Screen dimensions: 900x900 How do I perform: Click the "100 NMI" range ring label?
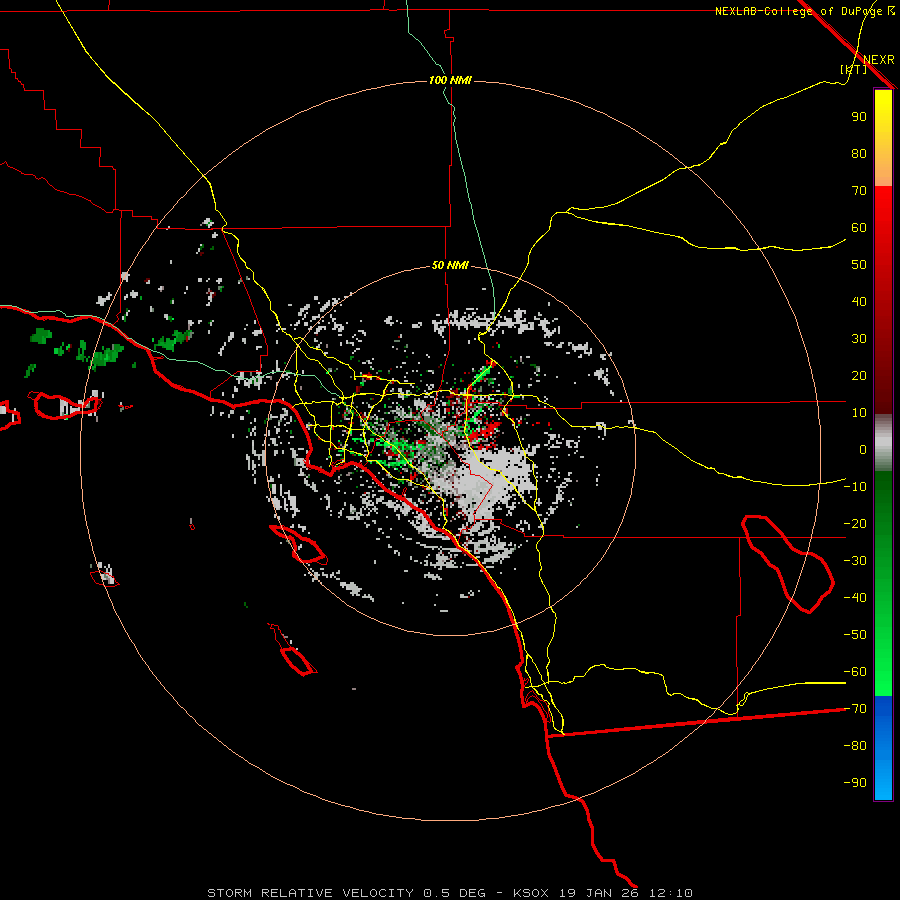coord(450,80)
